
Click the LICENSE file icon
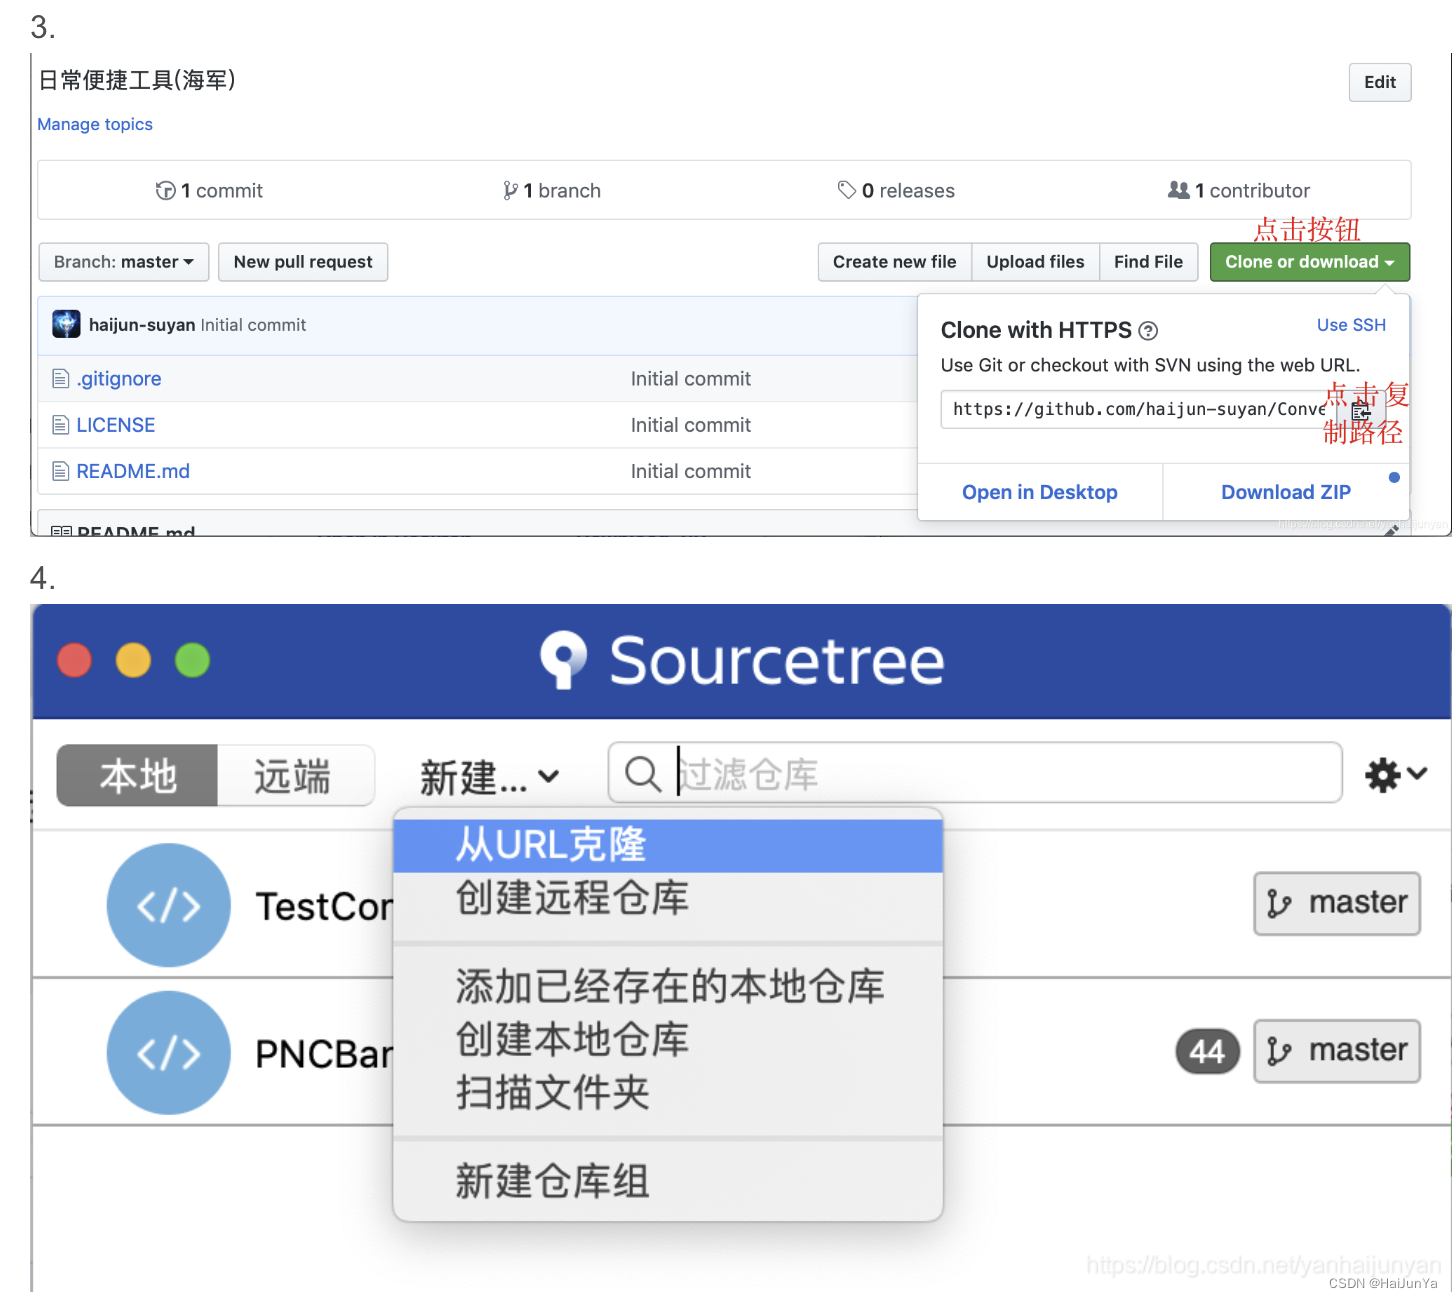tap(61, 424)
